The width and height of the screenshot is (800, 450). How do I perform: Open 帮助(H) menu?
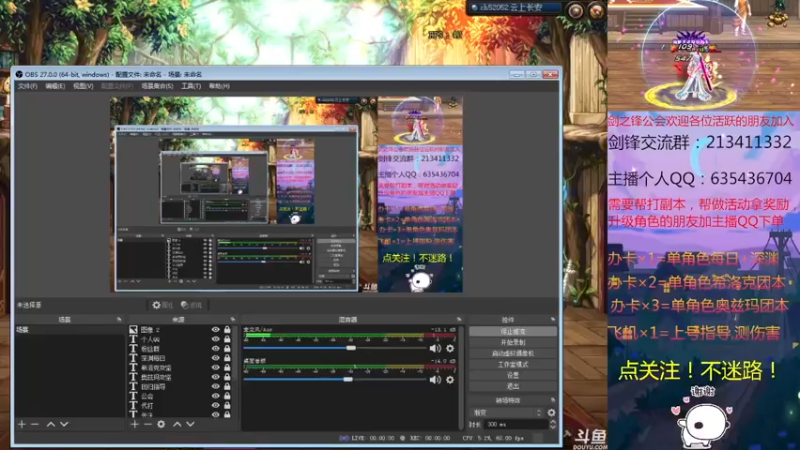[x=219, y=86]
